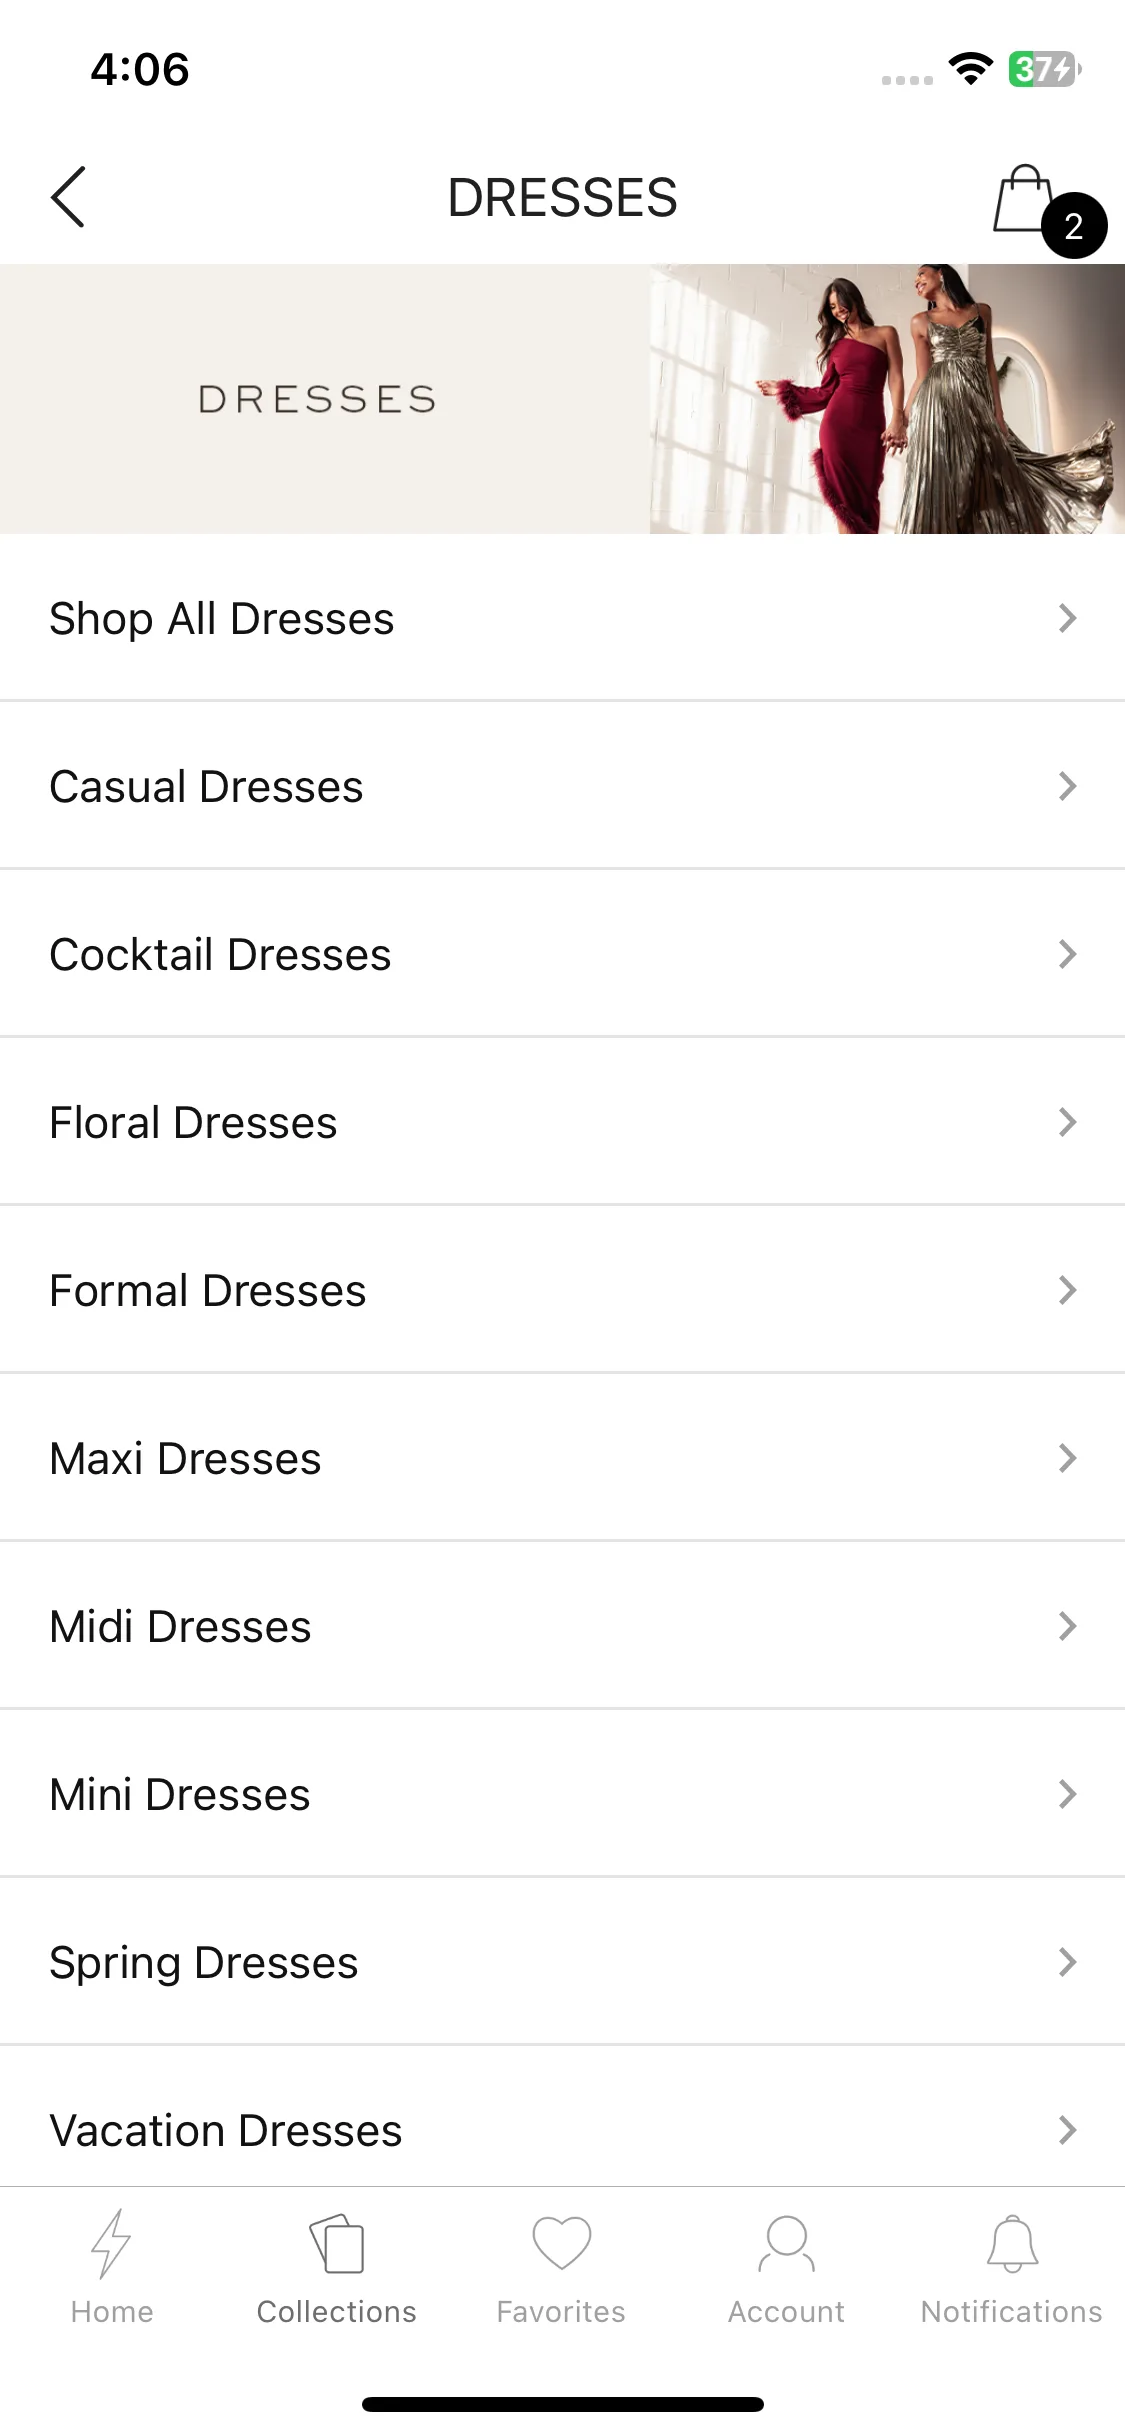Open the Floral Dresses category

coord(562,1122)
